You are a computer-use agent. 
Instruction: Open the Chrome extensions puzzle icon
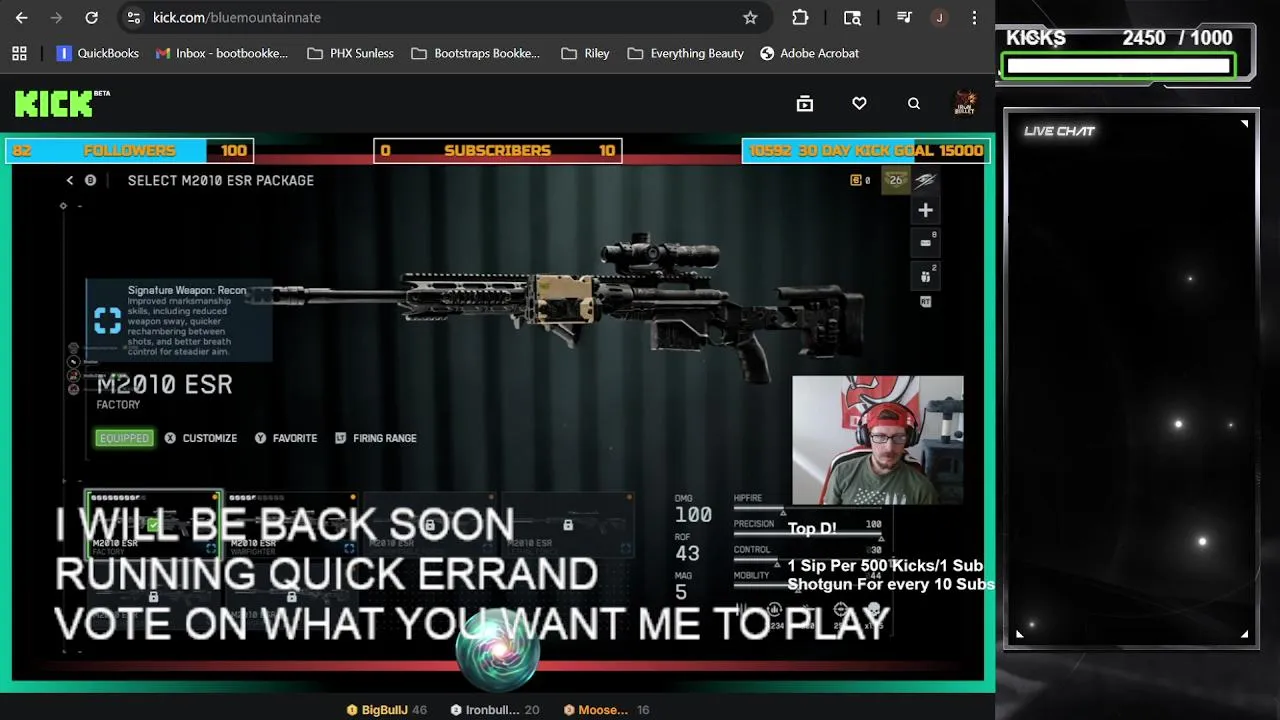point(800,17)
